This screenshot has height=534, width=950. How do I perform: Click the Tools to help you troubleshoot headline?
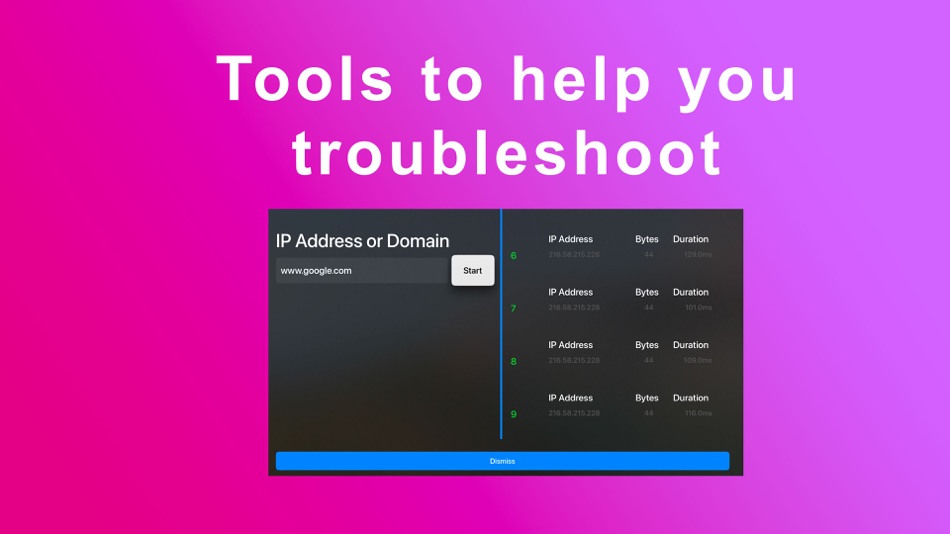pos(507,115)
